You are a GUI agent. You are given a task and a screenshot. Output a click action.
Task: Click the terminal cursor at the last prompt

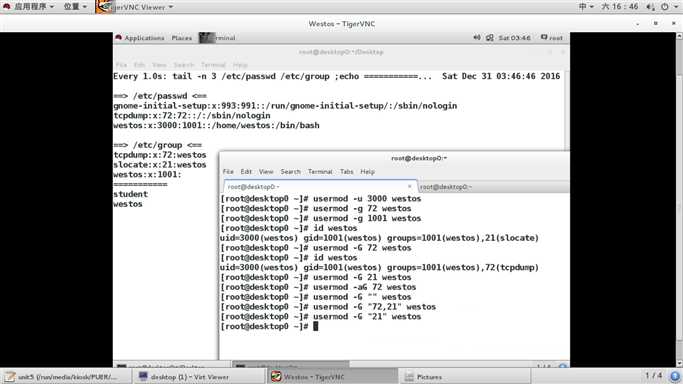coord(316,326)
